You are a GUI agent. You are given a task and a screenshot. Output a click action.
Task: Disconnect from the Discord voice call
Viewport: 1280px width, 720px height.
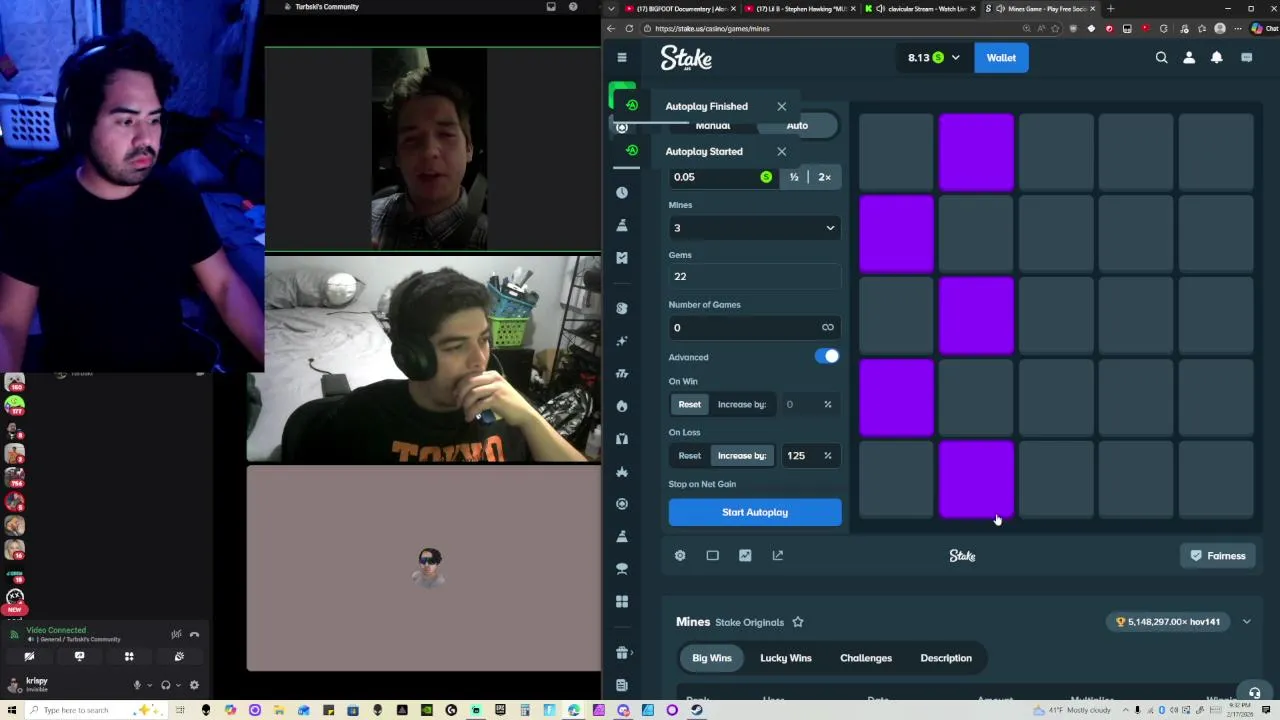click(x=195, y=634)
